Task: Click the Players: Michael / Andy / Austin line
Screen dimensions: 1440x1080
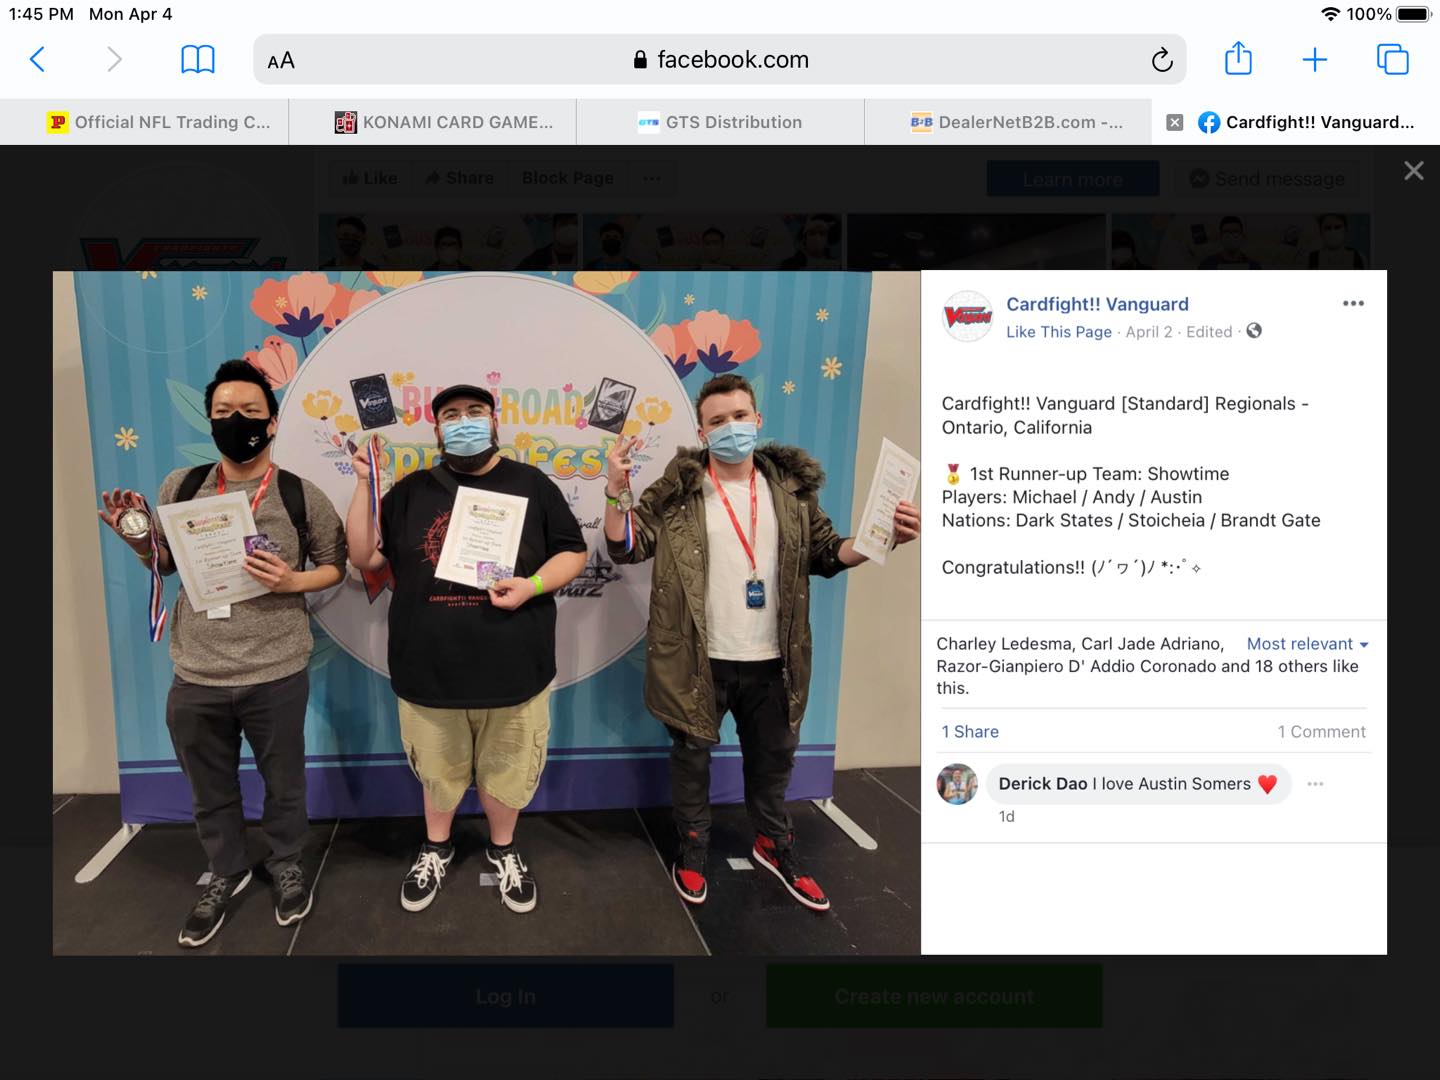Action: 1071,497
